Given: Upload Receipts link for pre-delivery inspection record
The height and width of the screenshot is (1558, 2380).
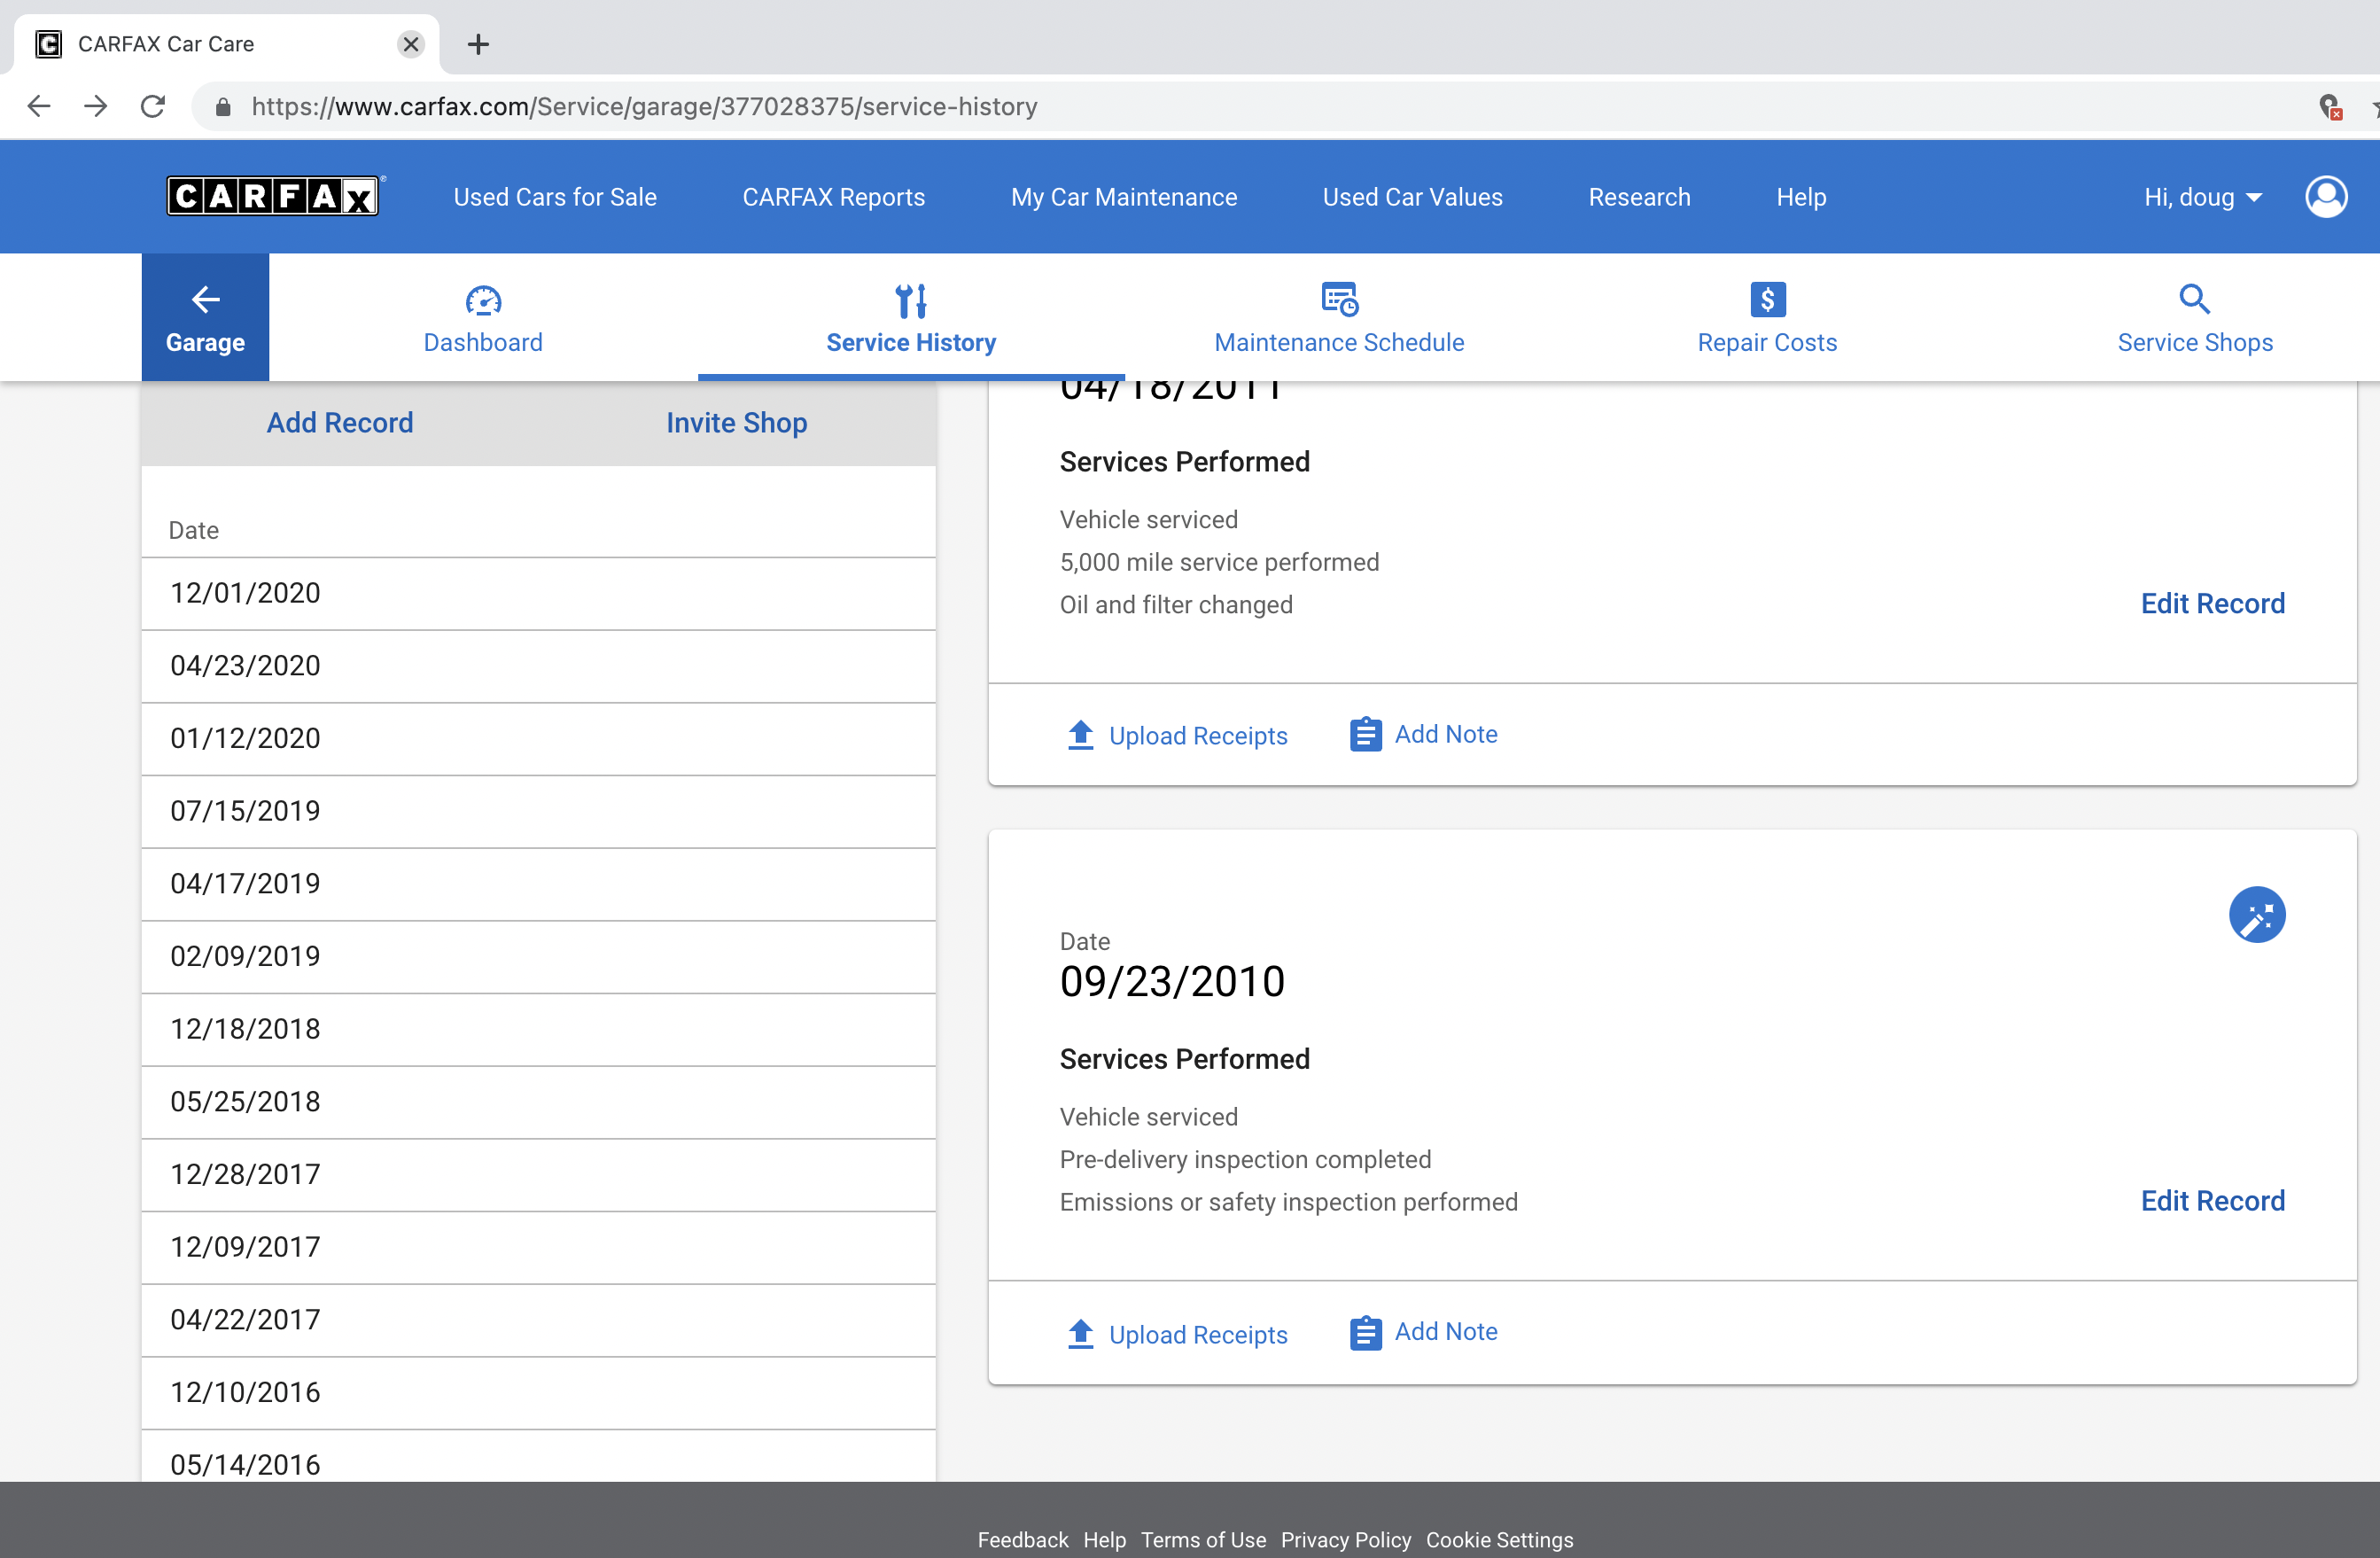Looking at the screenshot, I should coord(1198,1335).
